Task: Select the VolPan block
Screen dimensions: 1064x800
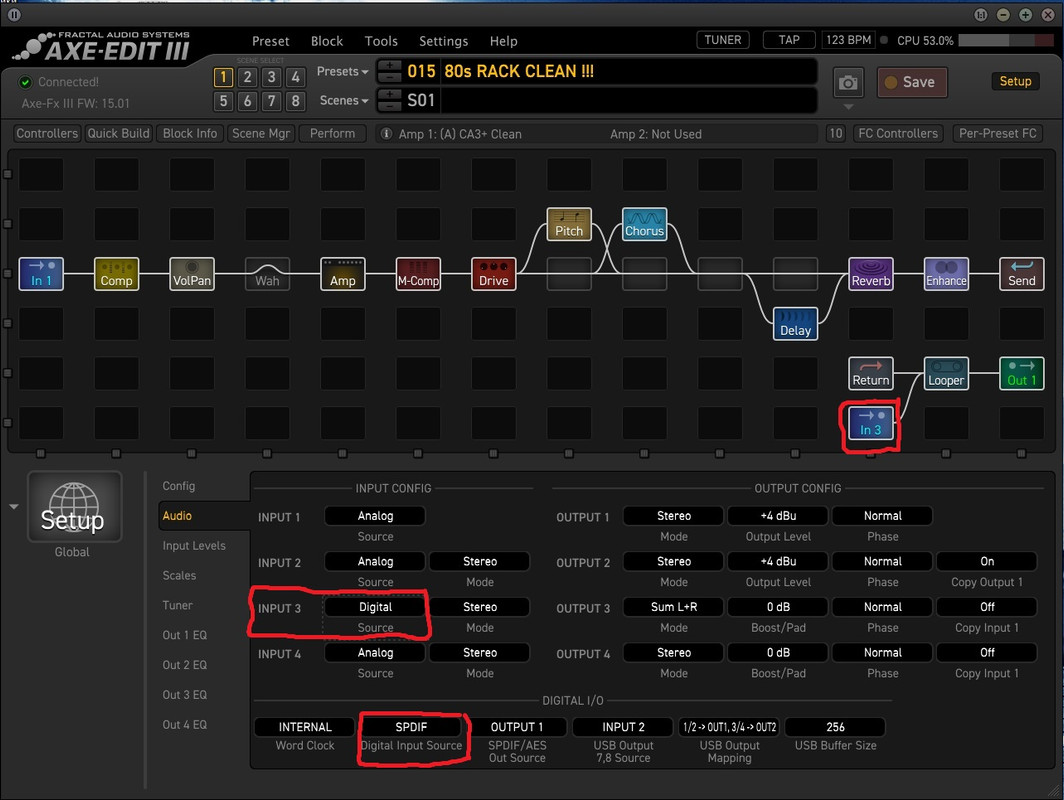Action: pyautogui.click(x=192, y=273)
